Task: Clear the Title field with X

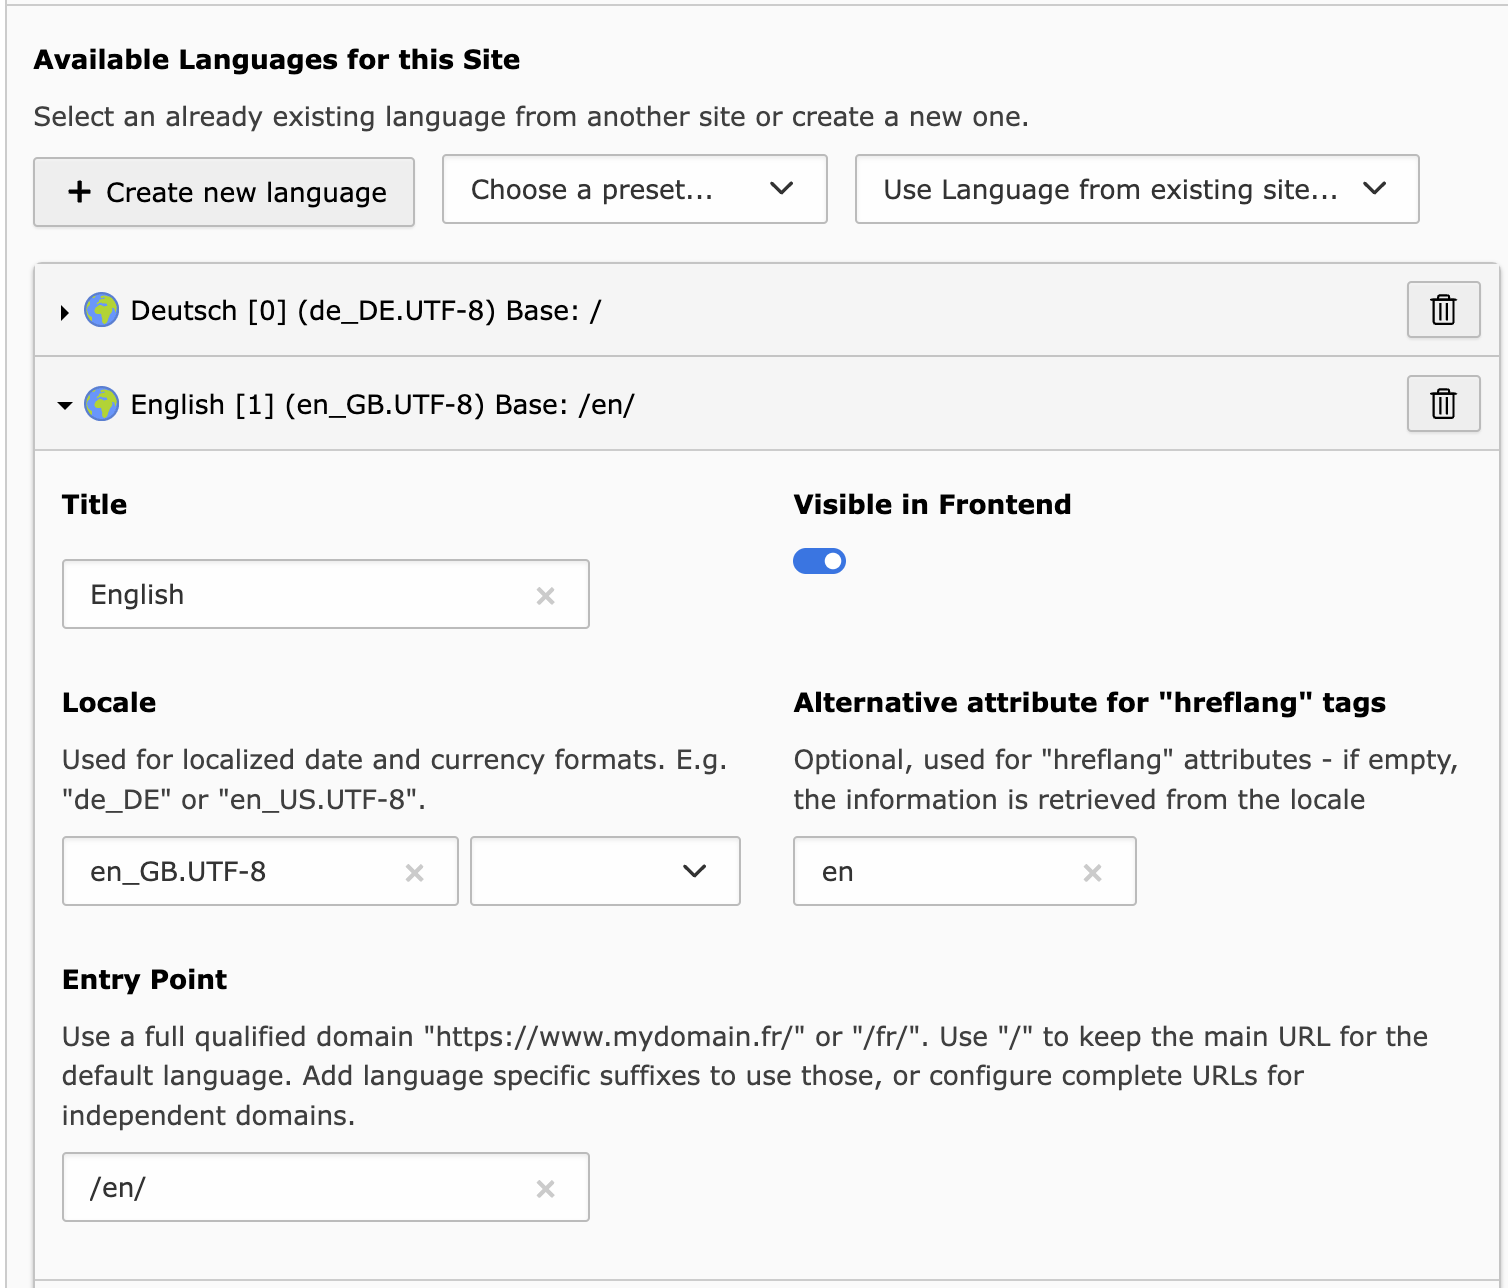Action: point(545,596)
